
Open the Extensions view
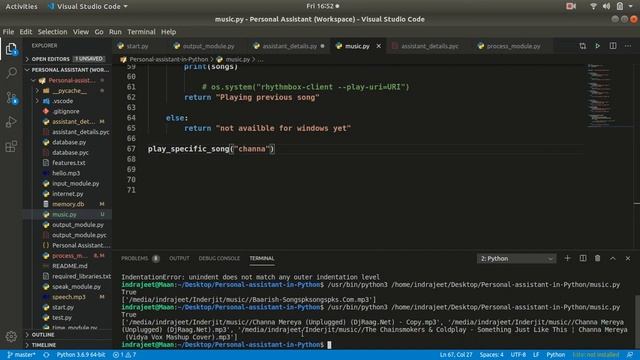click(x=11, y=146)
